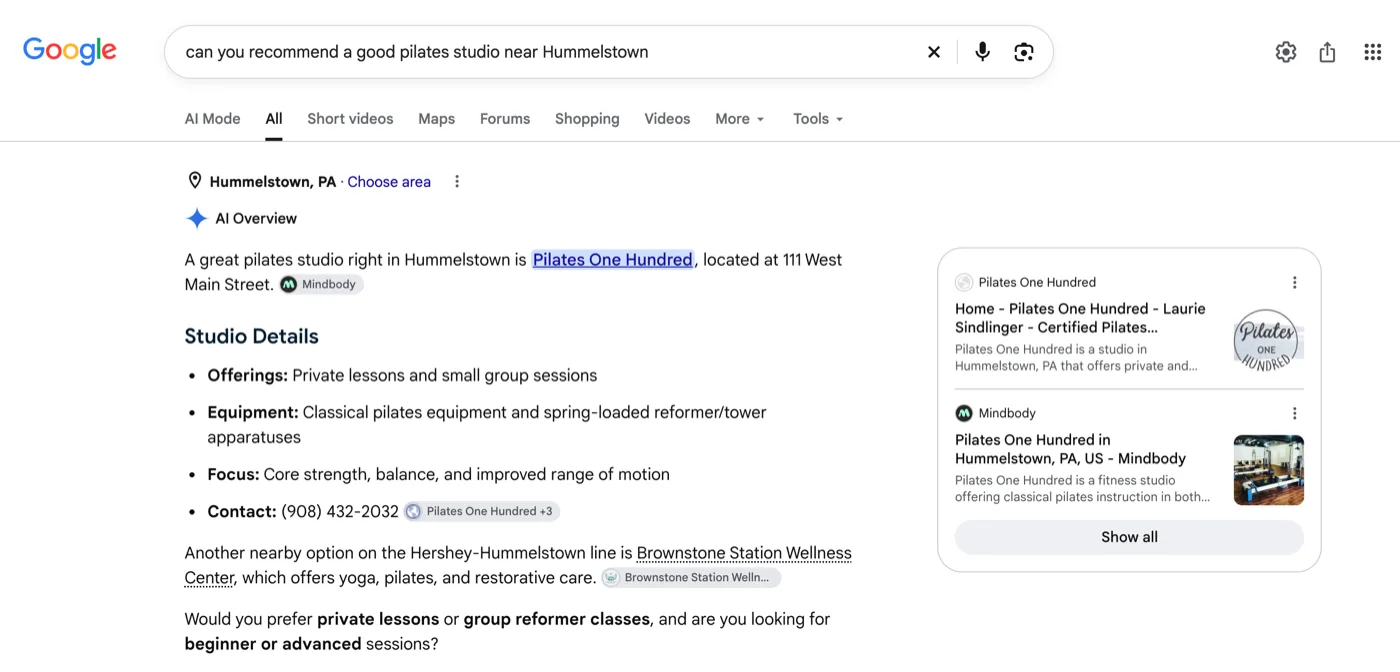
Task: Click the Studio Details heading
Action: click(252, 336)
